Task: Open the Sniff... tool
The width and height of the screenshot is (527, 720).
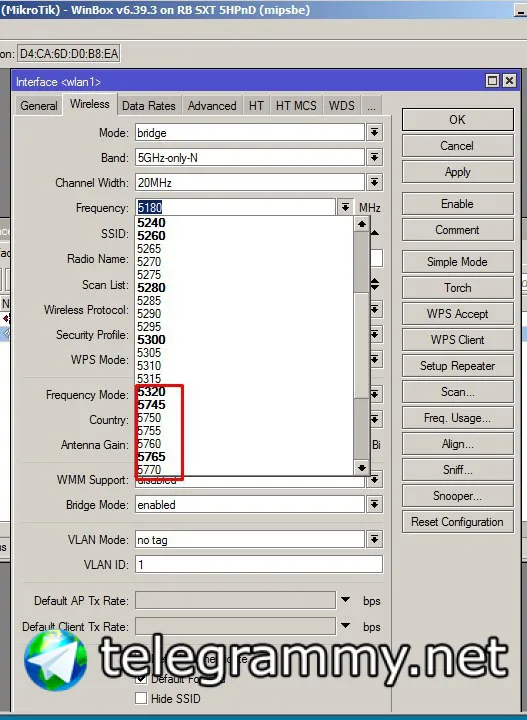Action: [x=458, y=470]
